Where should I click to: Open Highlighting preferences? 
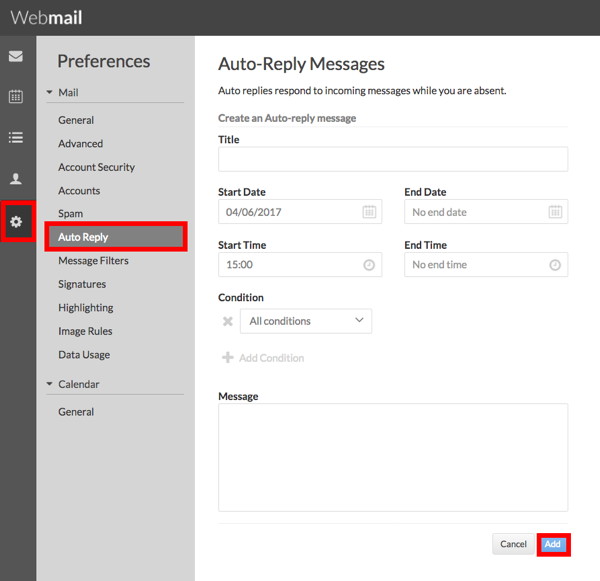[86, 308]
